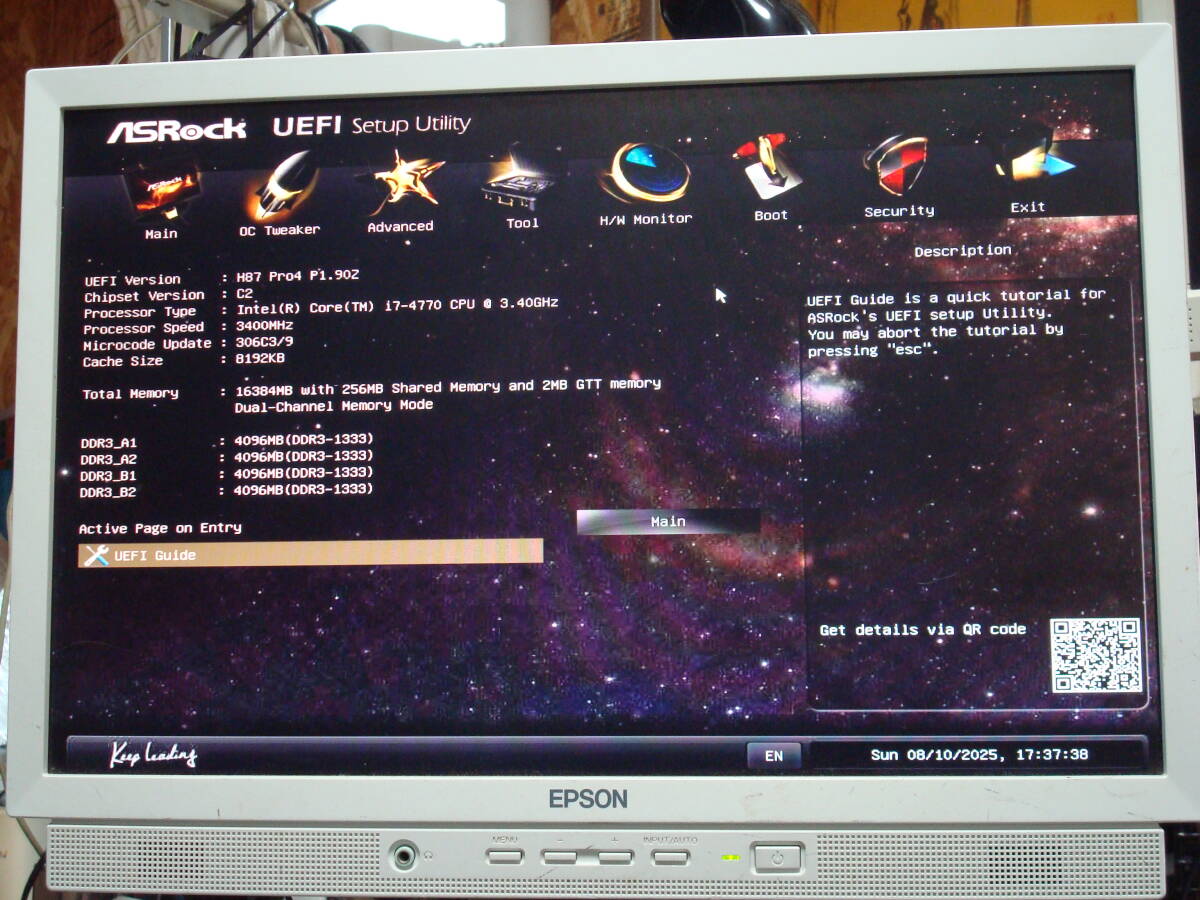Switch to the OC Tweaker tab label
Image resolution: width=1200 pixels, height=900 pixels.
[x=280, y=230]
